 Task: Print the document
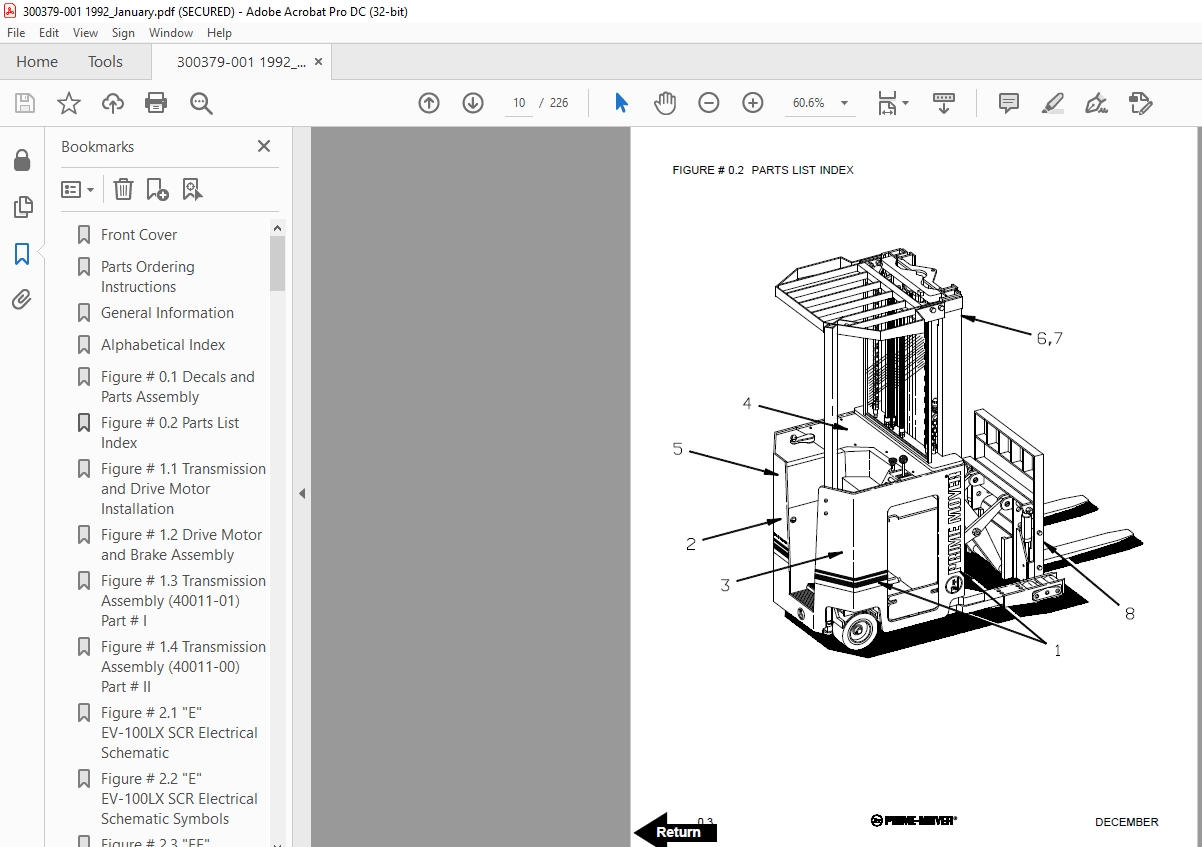[x=156, y=103]
